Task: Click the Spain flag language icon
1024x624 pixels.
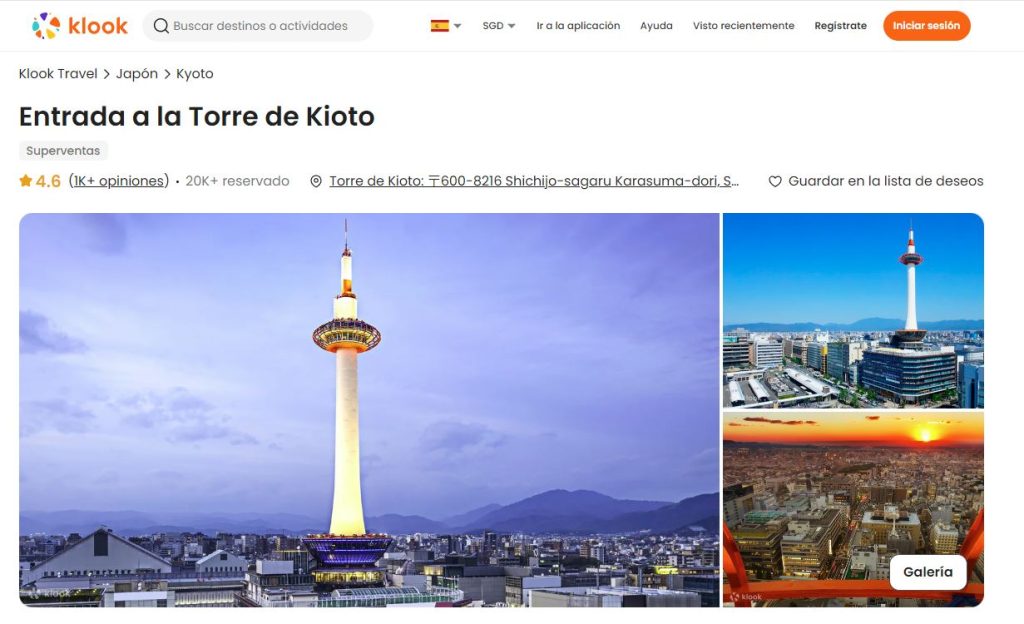Action: (438, 25)
